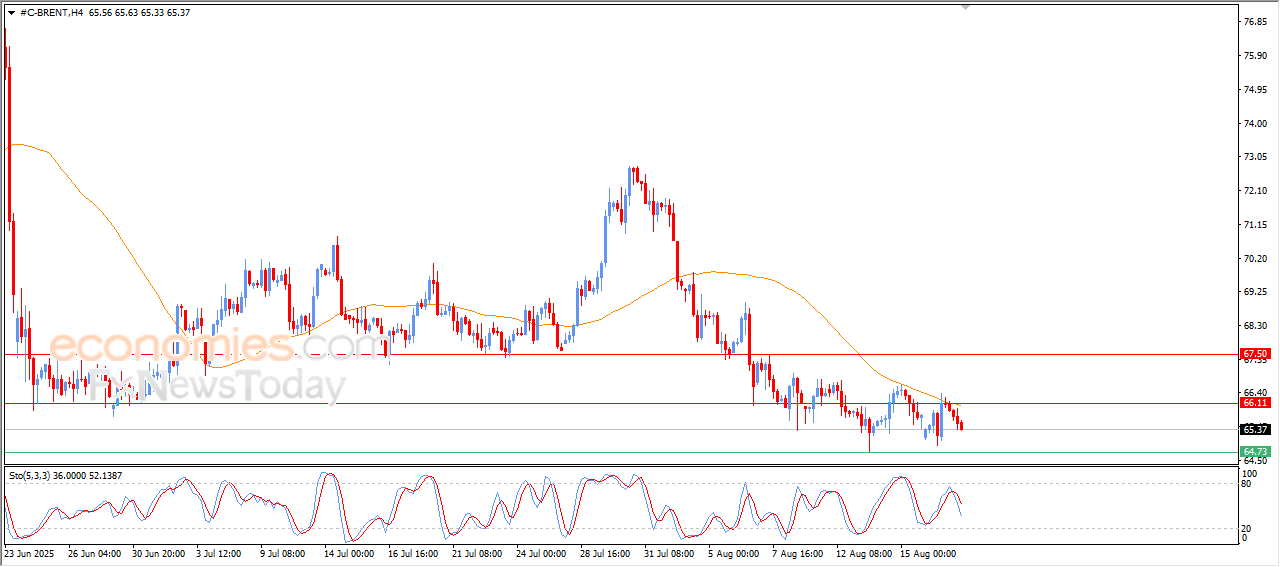The image size is (1280, 567).
Task: Click the 9 Jul 08:00 time label
Action: point(285,552)
